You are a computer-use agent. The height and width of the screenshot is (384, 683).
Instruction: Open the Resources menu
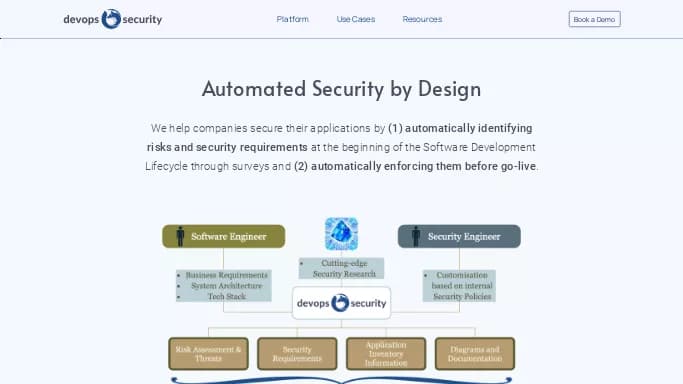pyautogui.click(x=422, y=19)
